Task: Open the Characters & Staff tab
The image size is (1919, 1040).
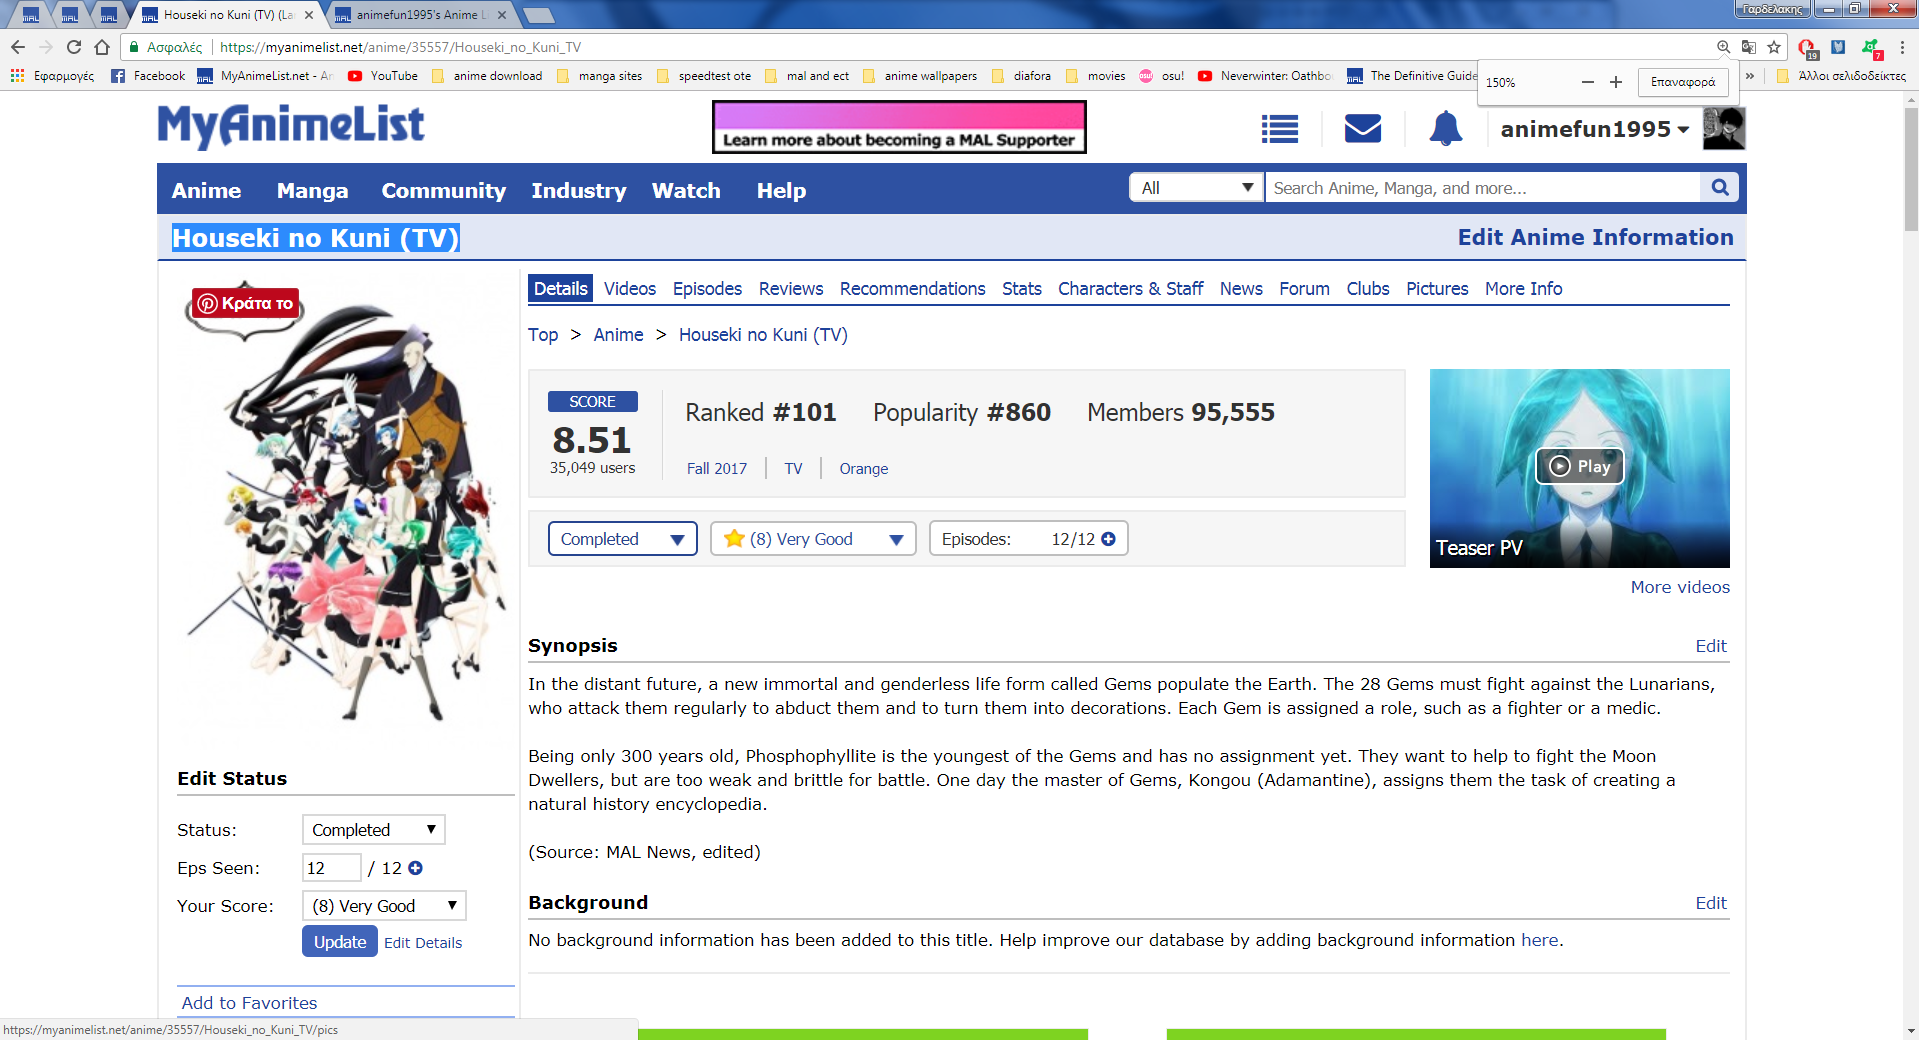Action: coord(1130,289)
